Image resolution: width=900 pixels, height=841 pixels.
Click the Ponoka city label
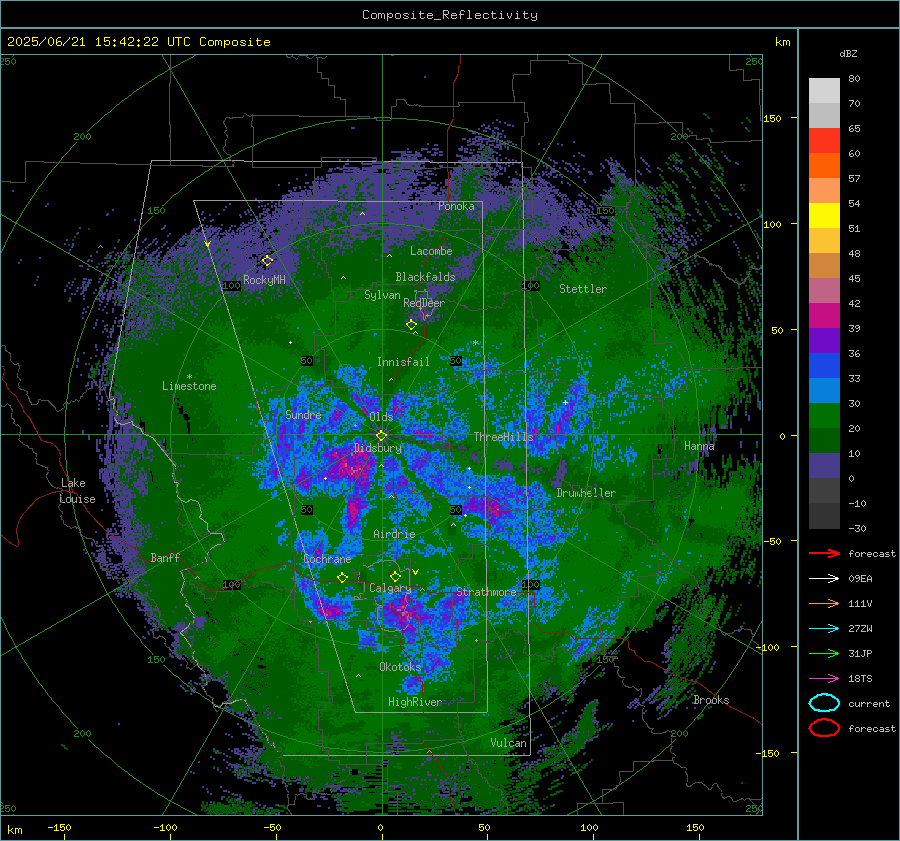[456, 206]
